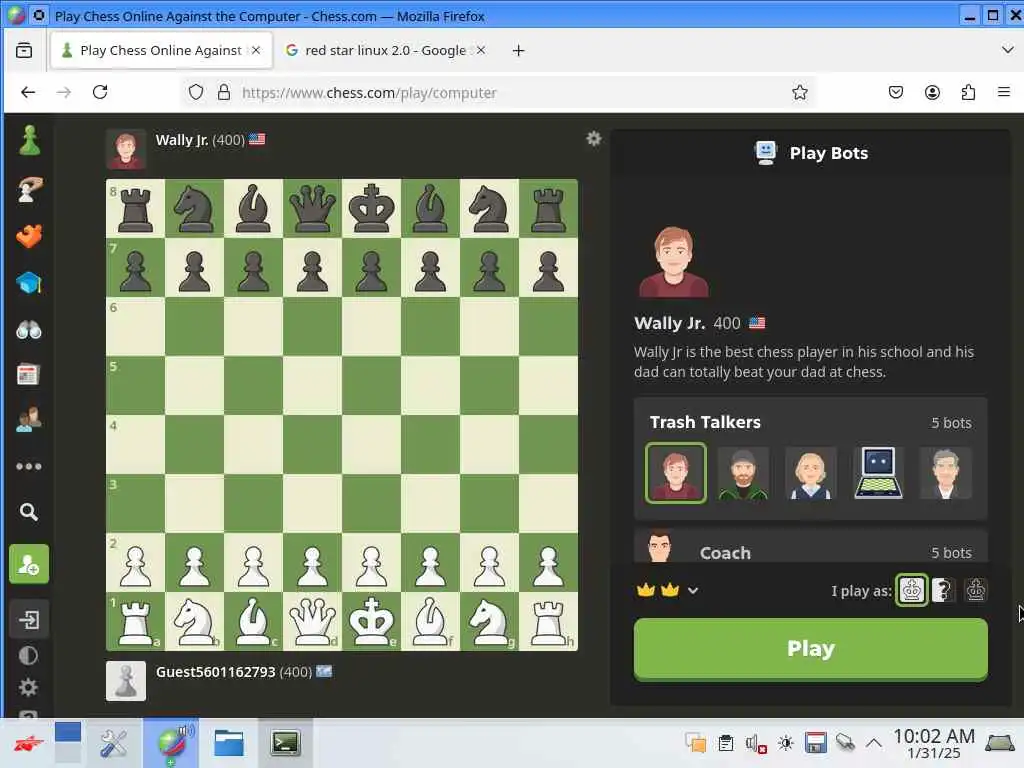The height and width of the screenshot is (768, 1024).
Task: Click the tracking protection shield icon
Action: 196,92
